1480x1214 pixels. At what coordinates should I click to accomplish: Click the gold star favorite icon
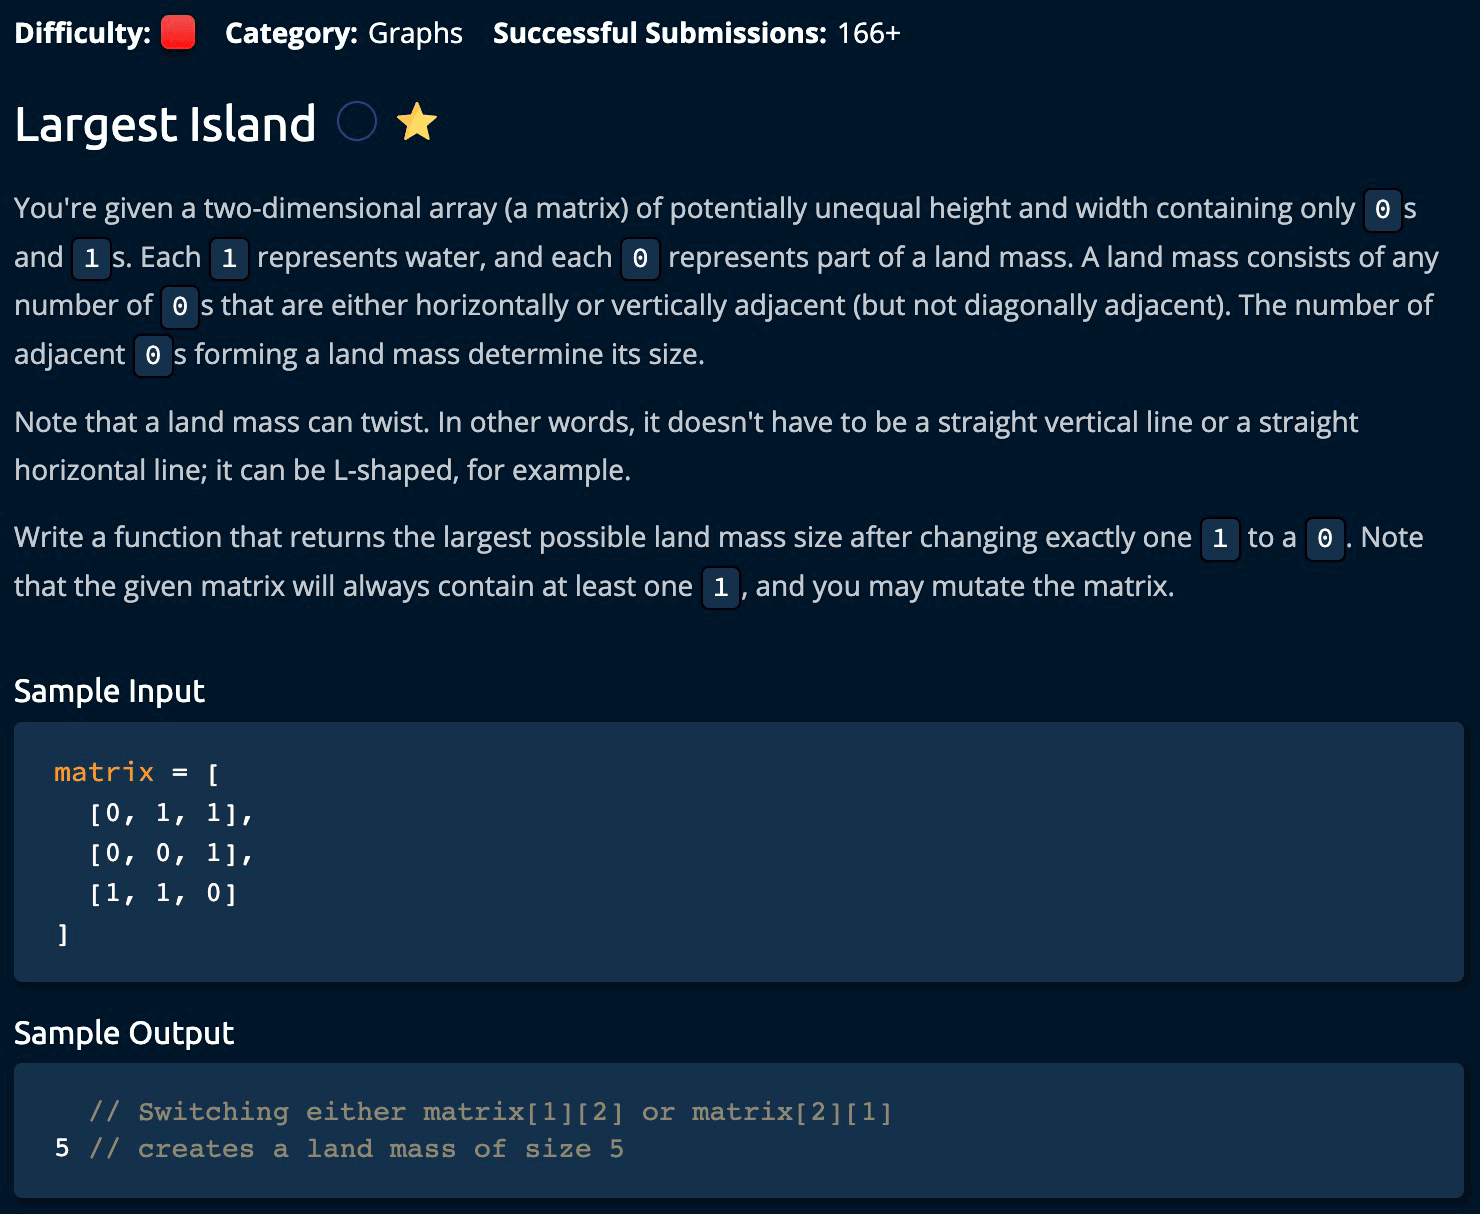tap(416, 123)
